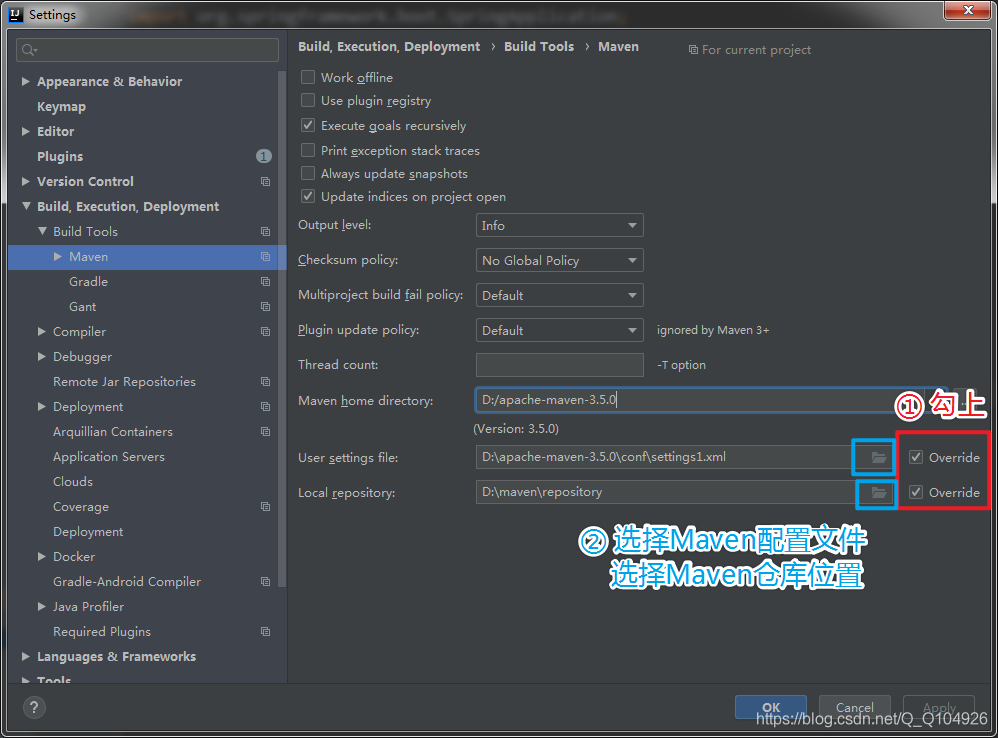Click the Cancel button
Screen dimensions: 998x738
[x=854, y=707]
